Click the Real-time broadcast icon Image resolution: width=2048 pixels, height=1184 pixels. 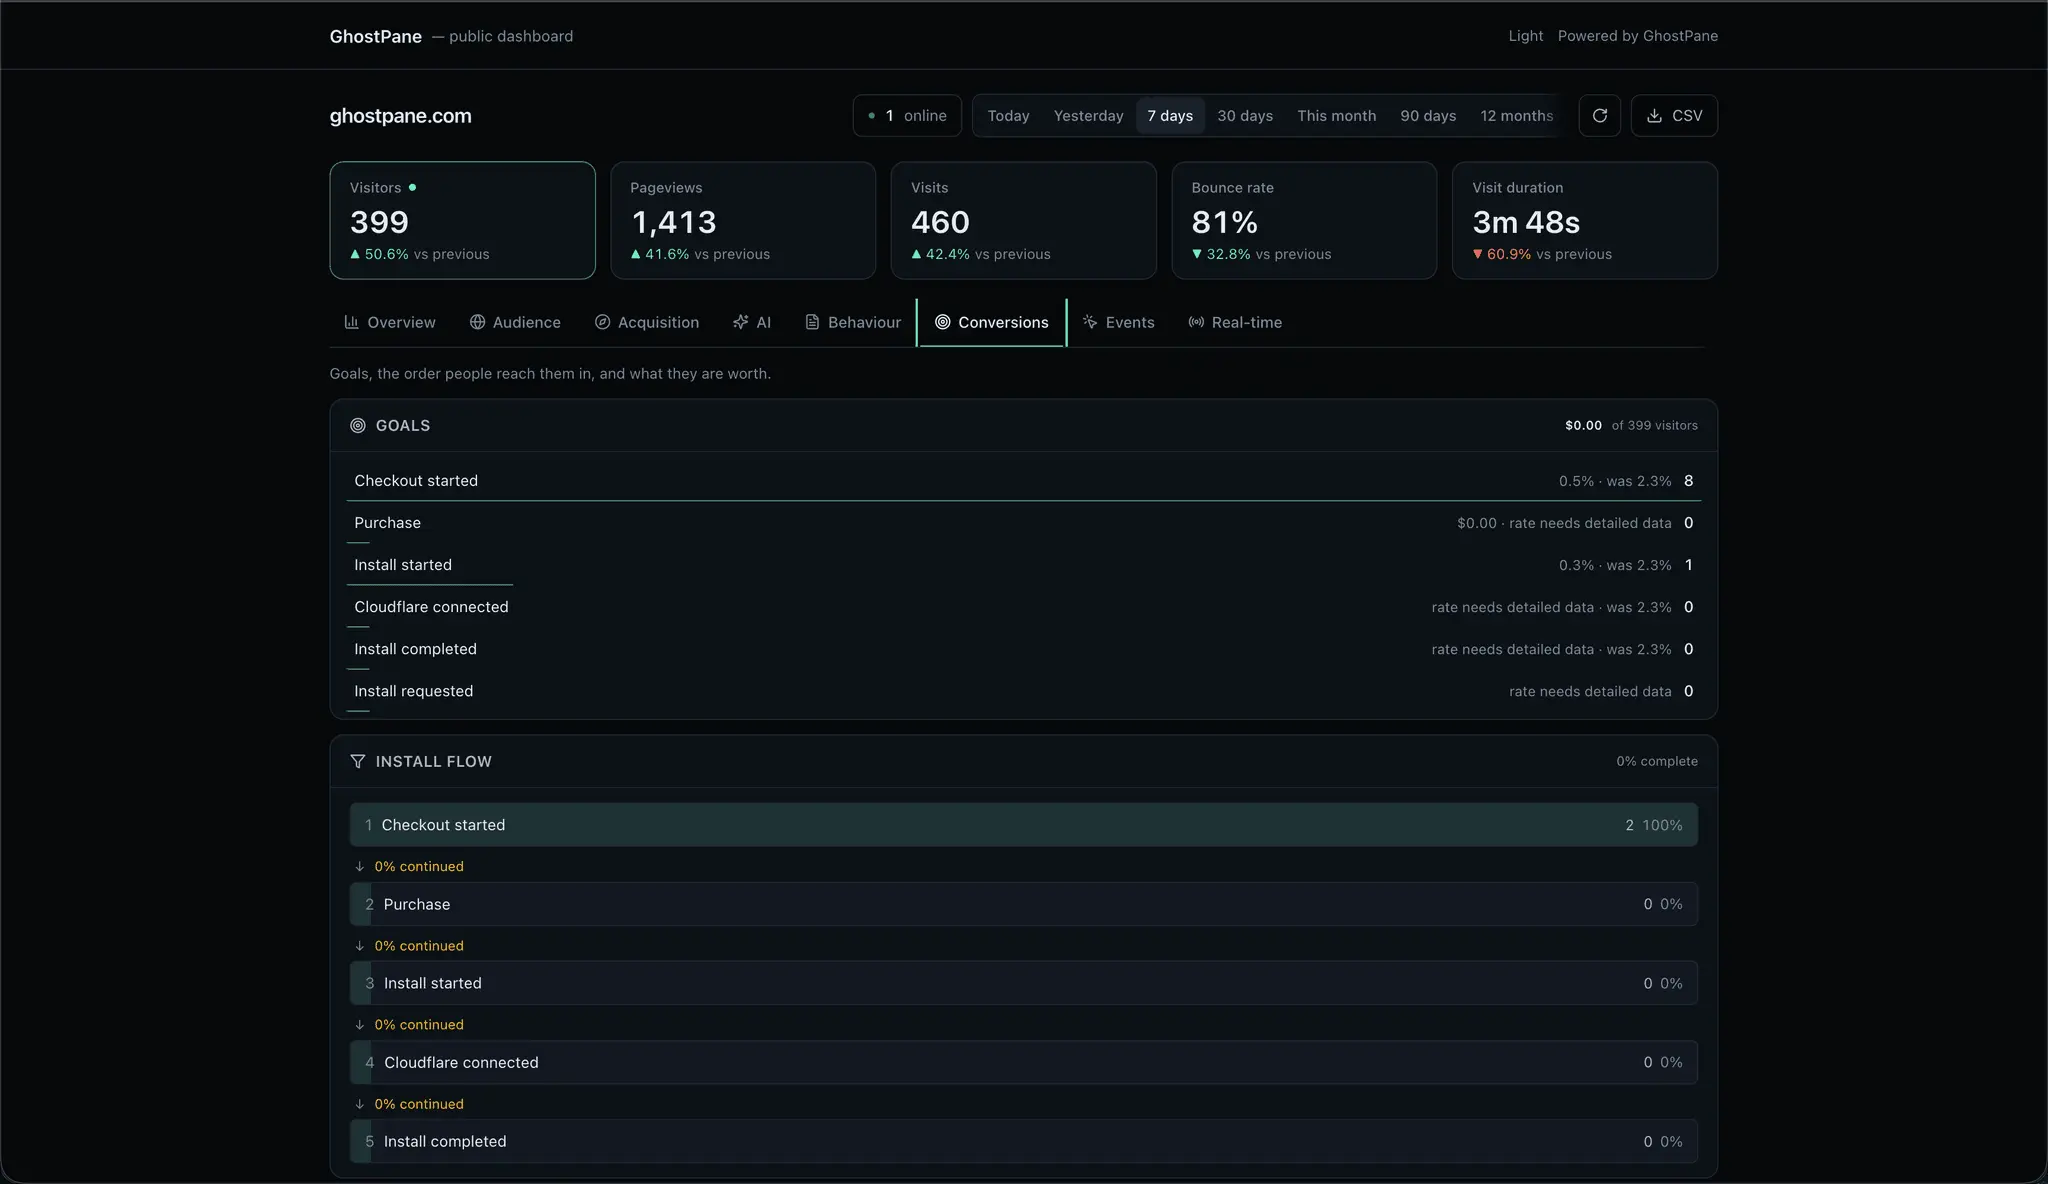pyautogui.click(x=1196, y=322)
